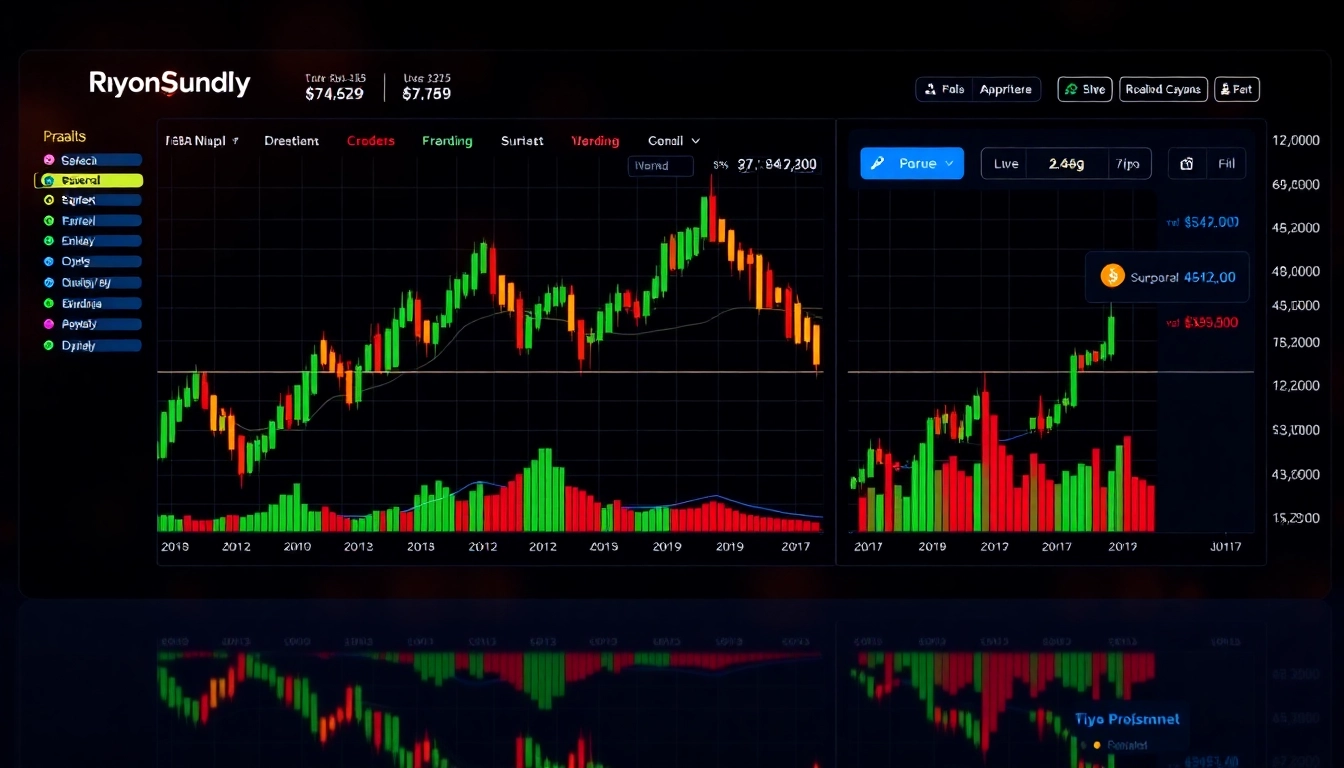This screenshot has height=768, width=1344.
Task: Click the green dot icon beside Farrell
Action: click(x=48, y=221)
